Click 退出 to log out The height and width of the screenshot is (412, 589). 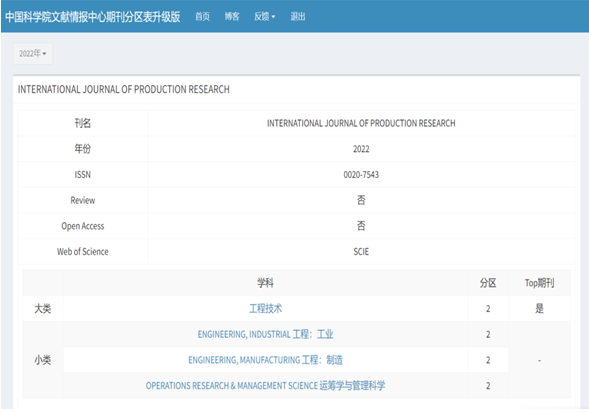click(298, 17)
